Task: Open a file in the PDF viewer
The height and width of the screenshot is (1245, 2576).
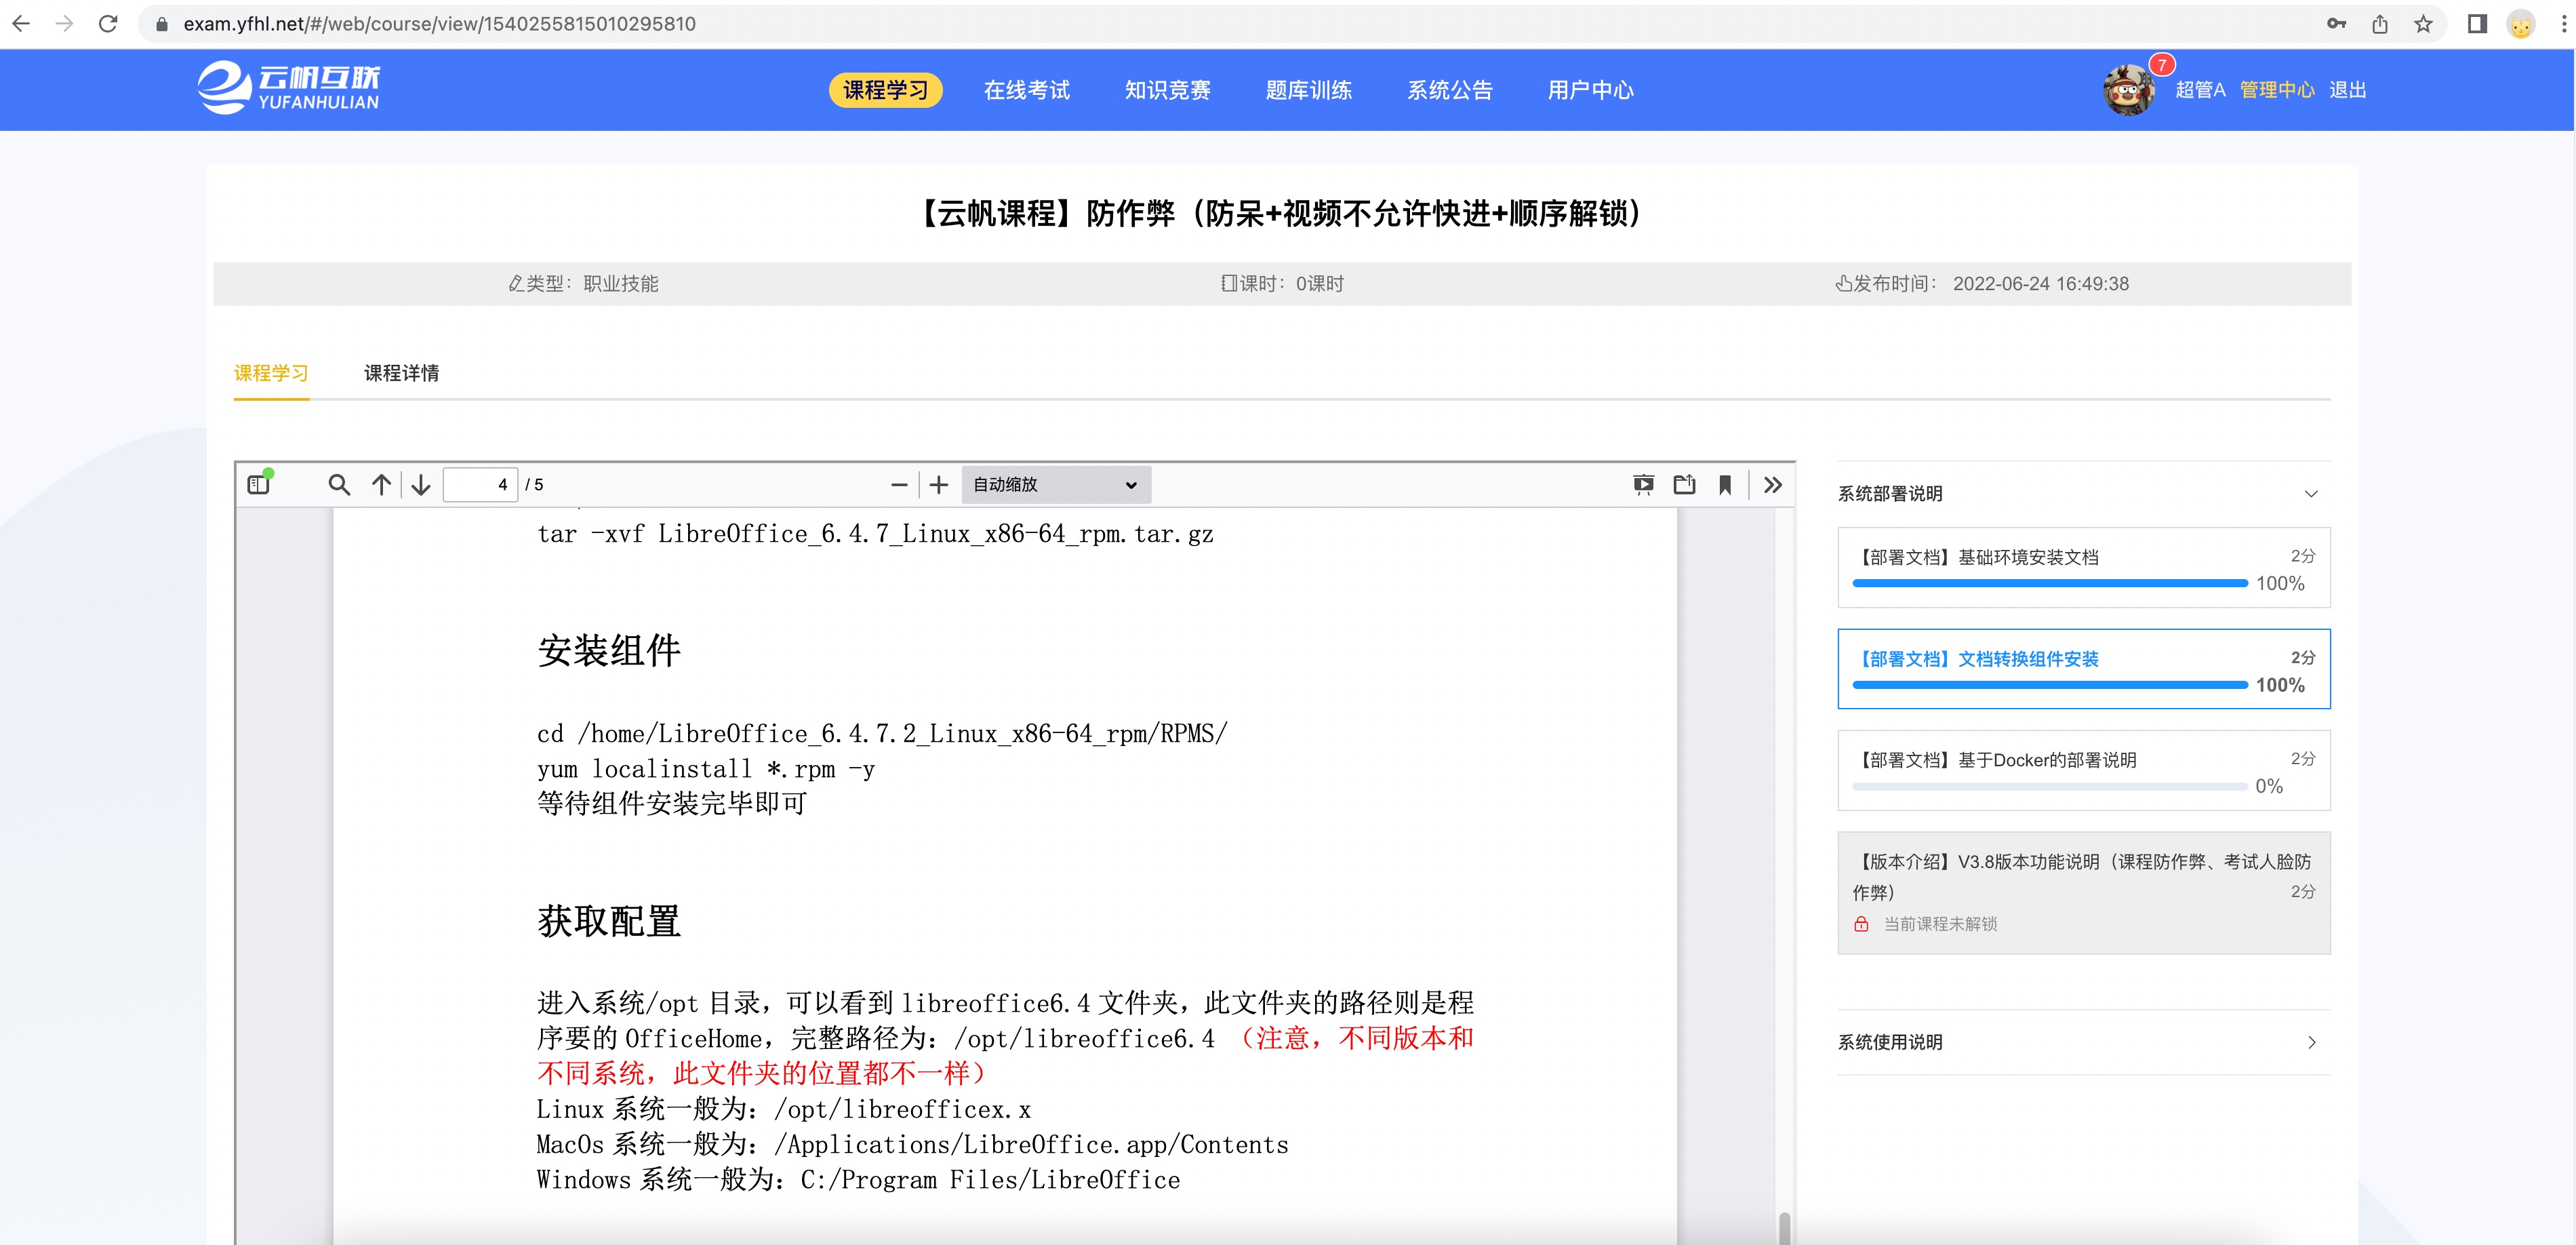Action: [x=1684, y=485]
